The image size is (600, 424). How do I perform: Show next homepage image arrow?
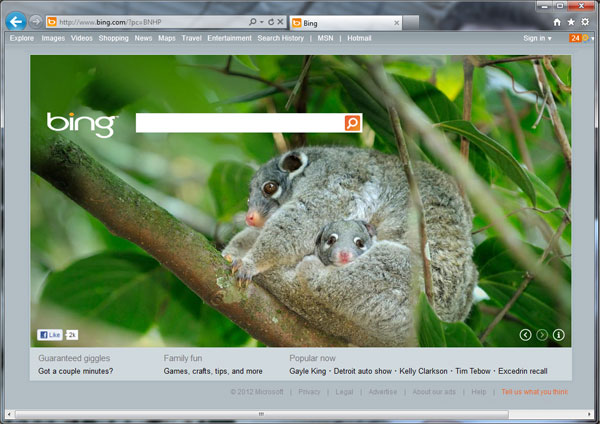542,335
